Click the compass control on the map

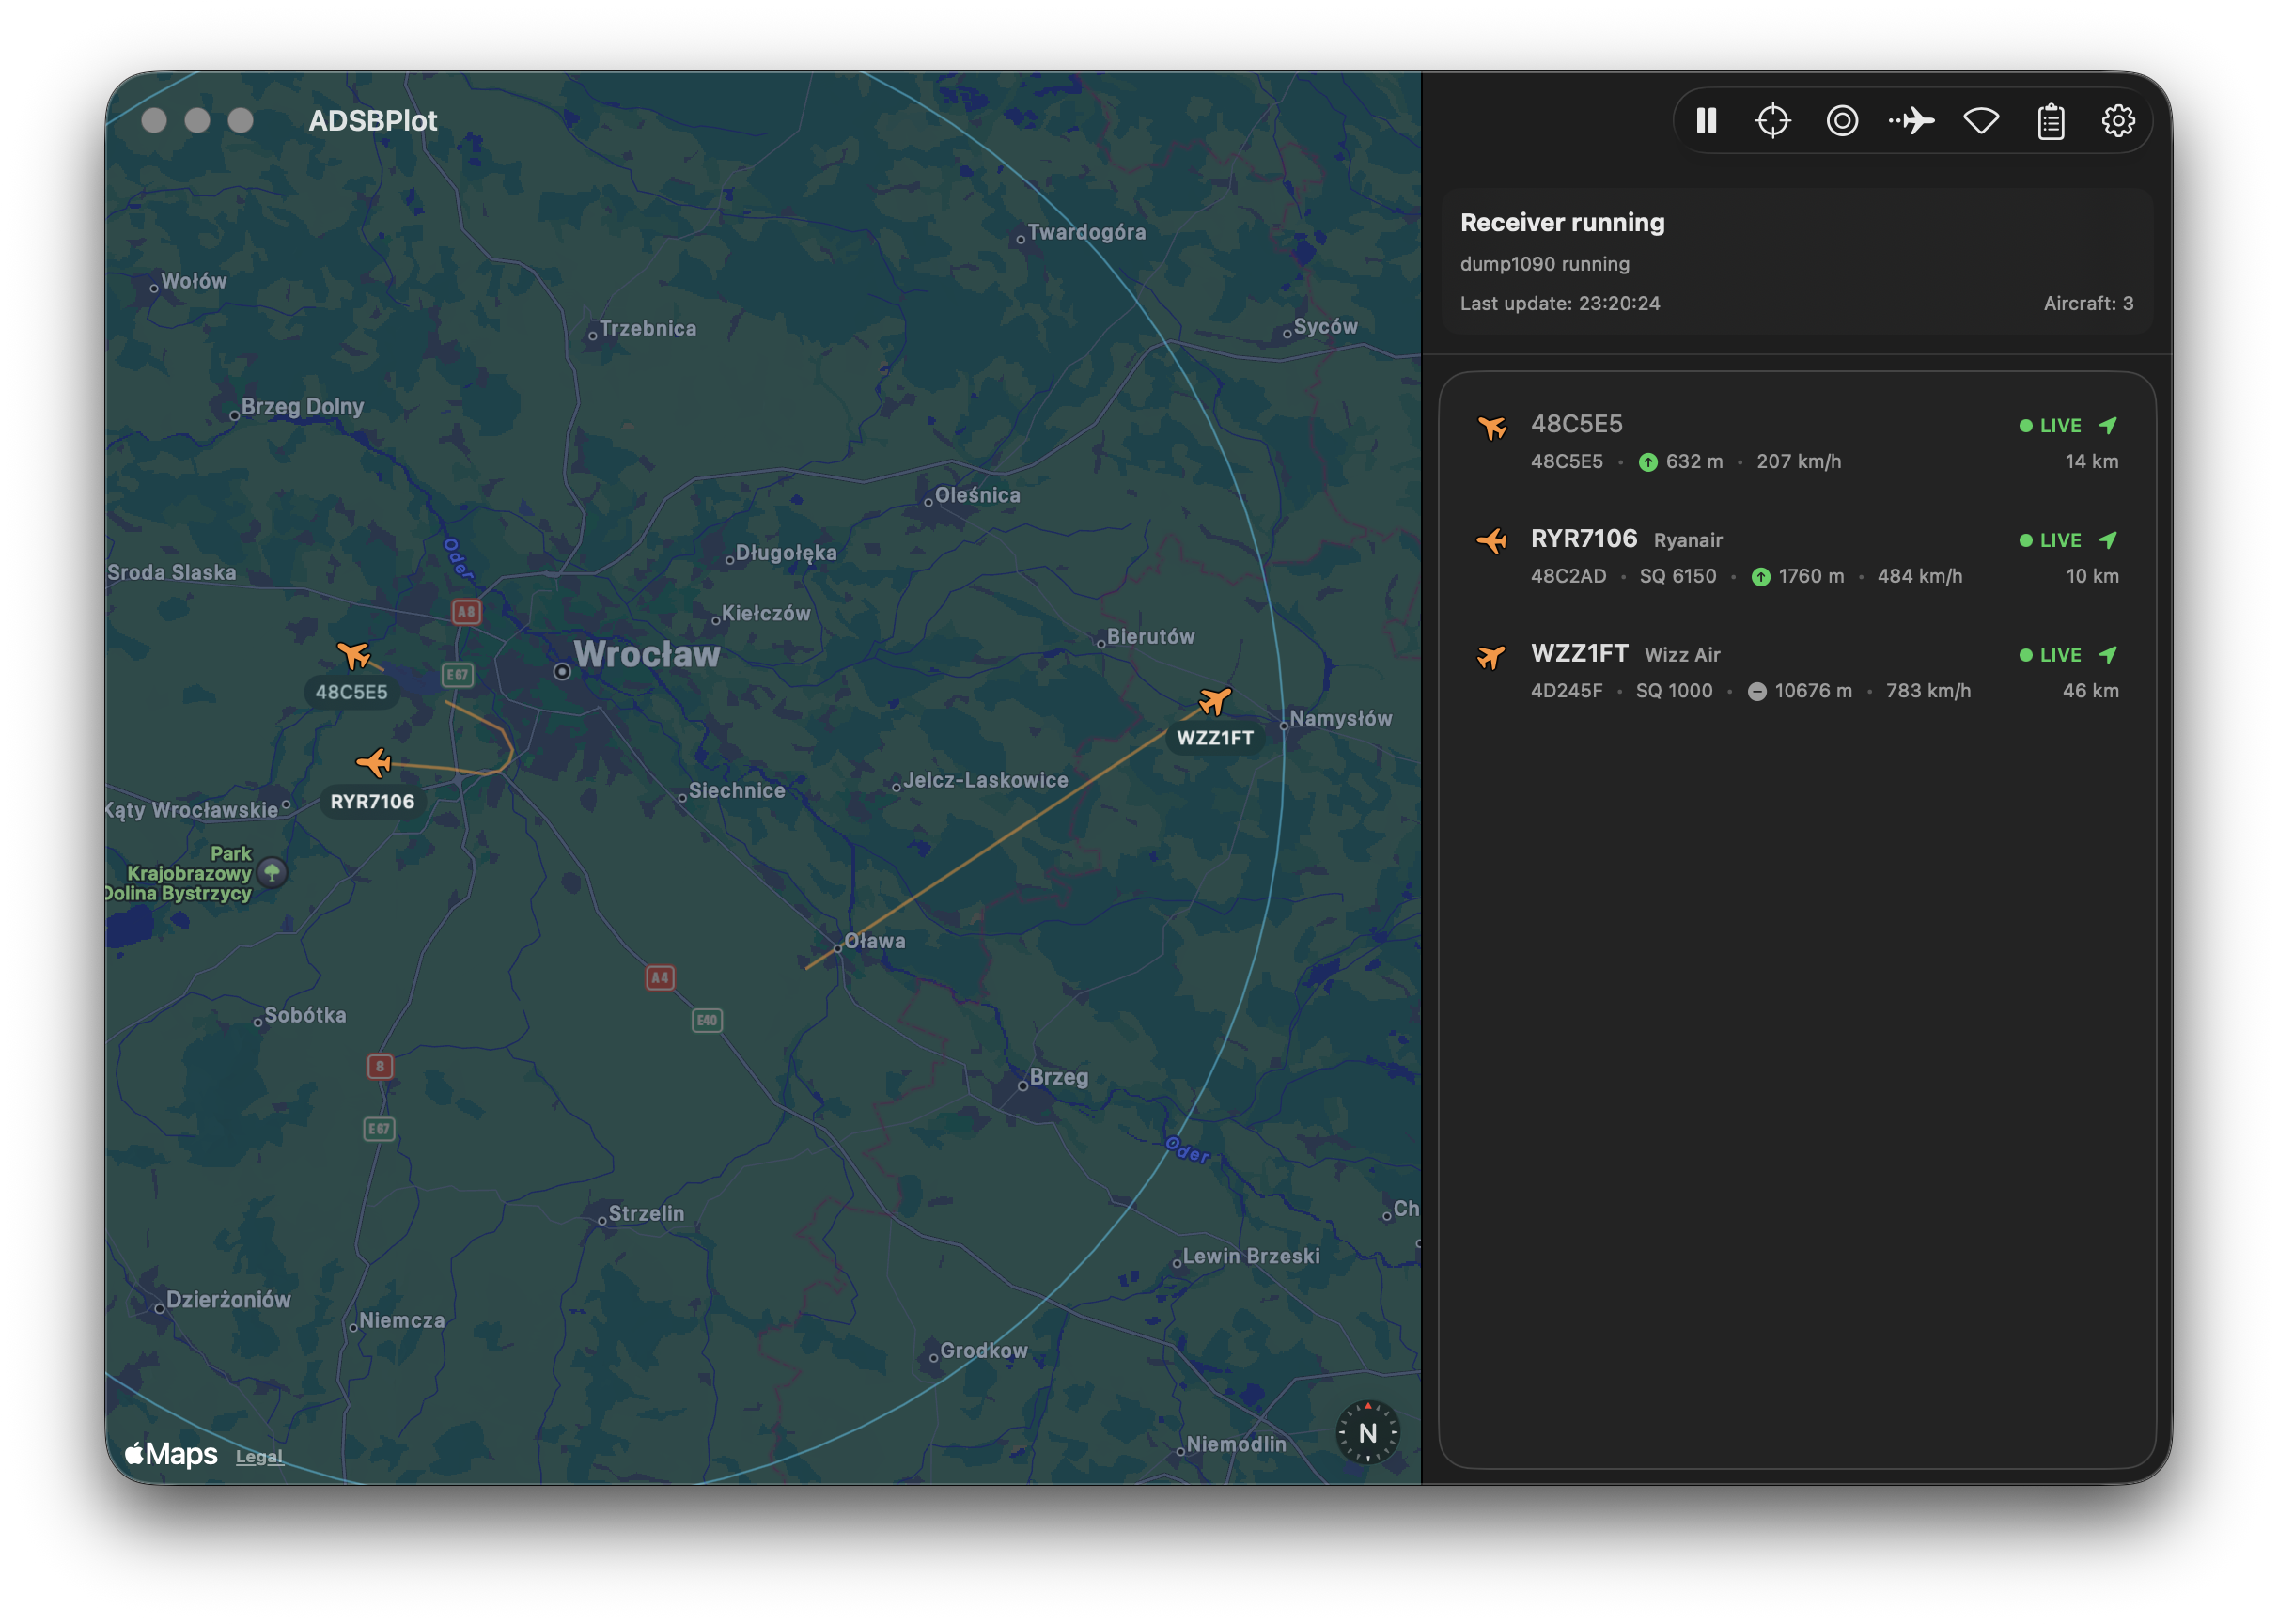coord(1367,1432)
